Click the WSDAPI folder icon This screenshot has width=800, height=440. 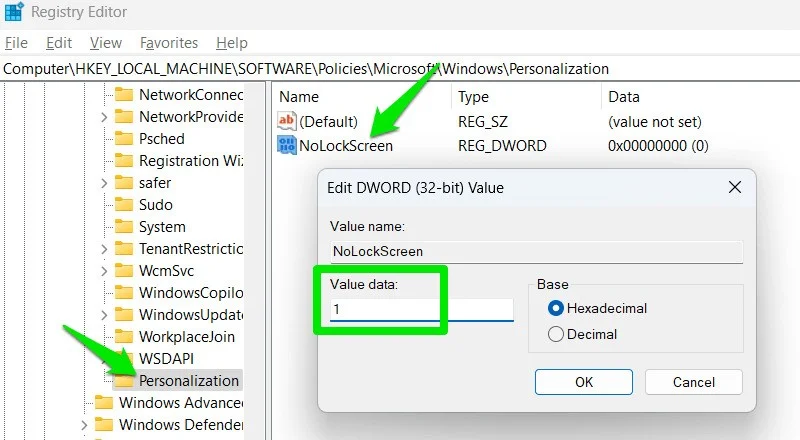tap(124, 358)
